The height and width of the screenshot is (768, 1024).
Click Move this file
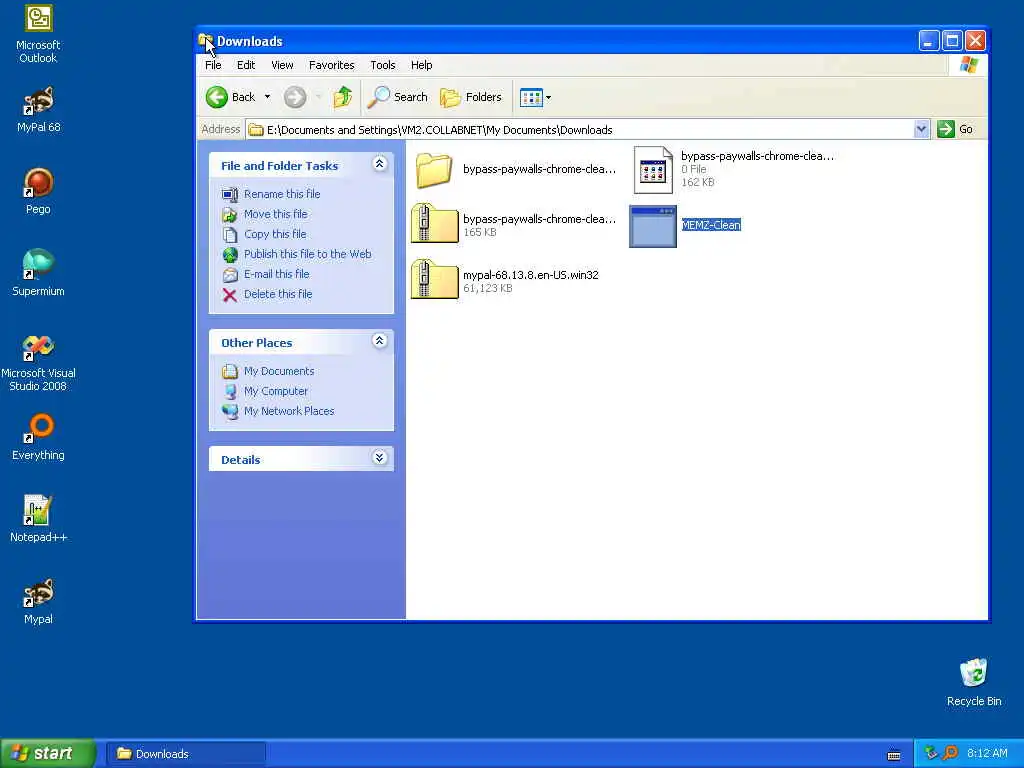coord(275,214)
